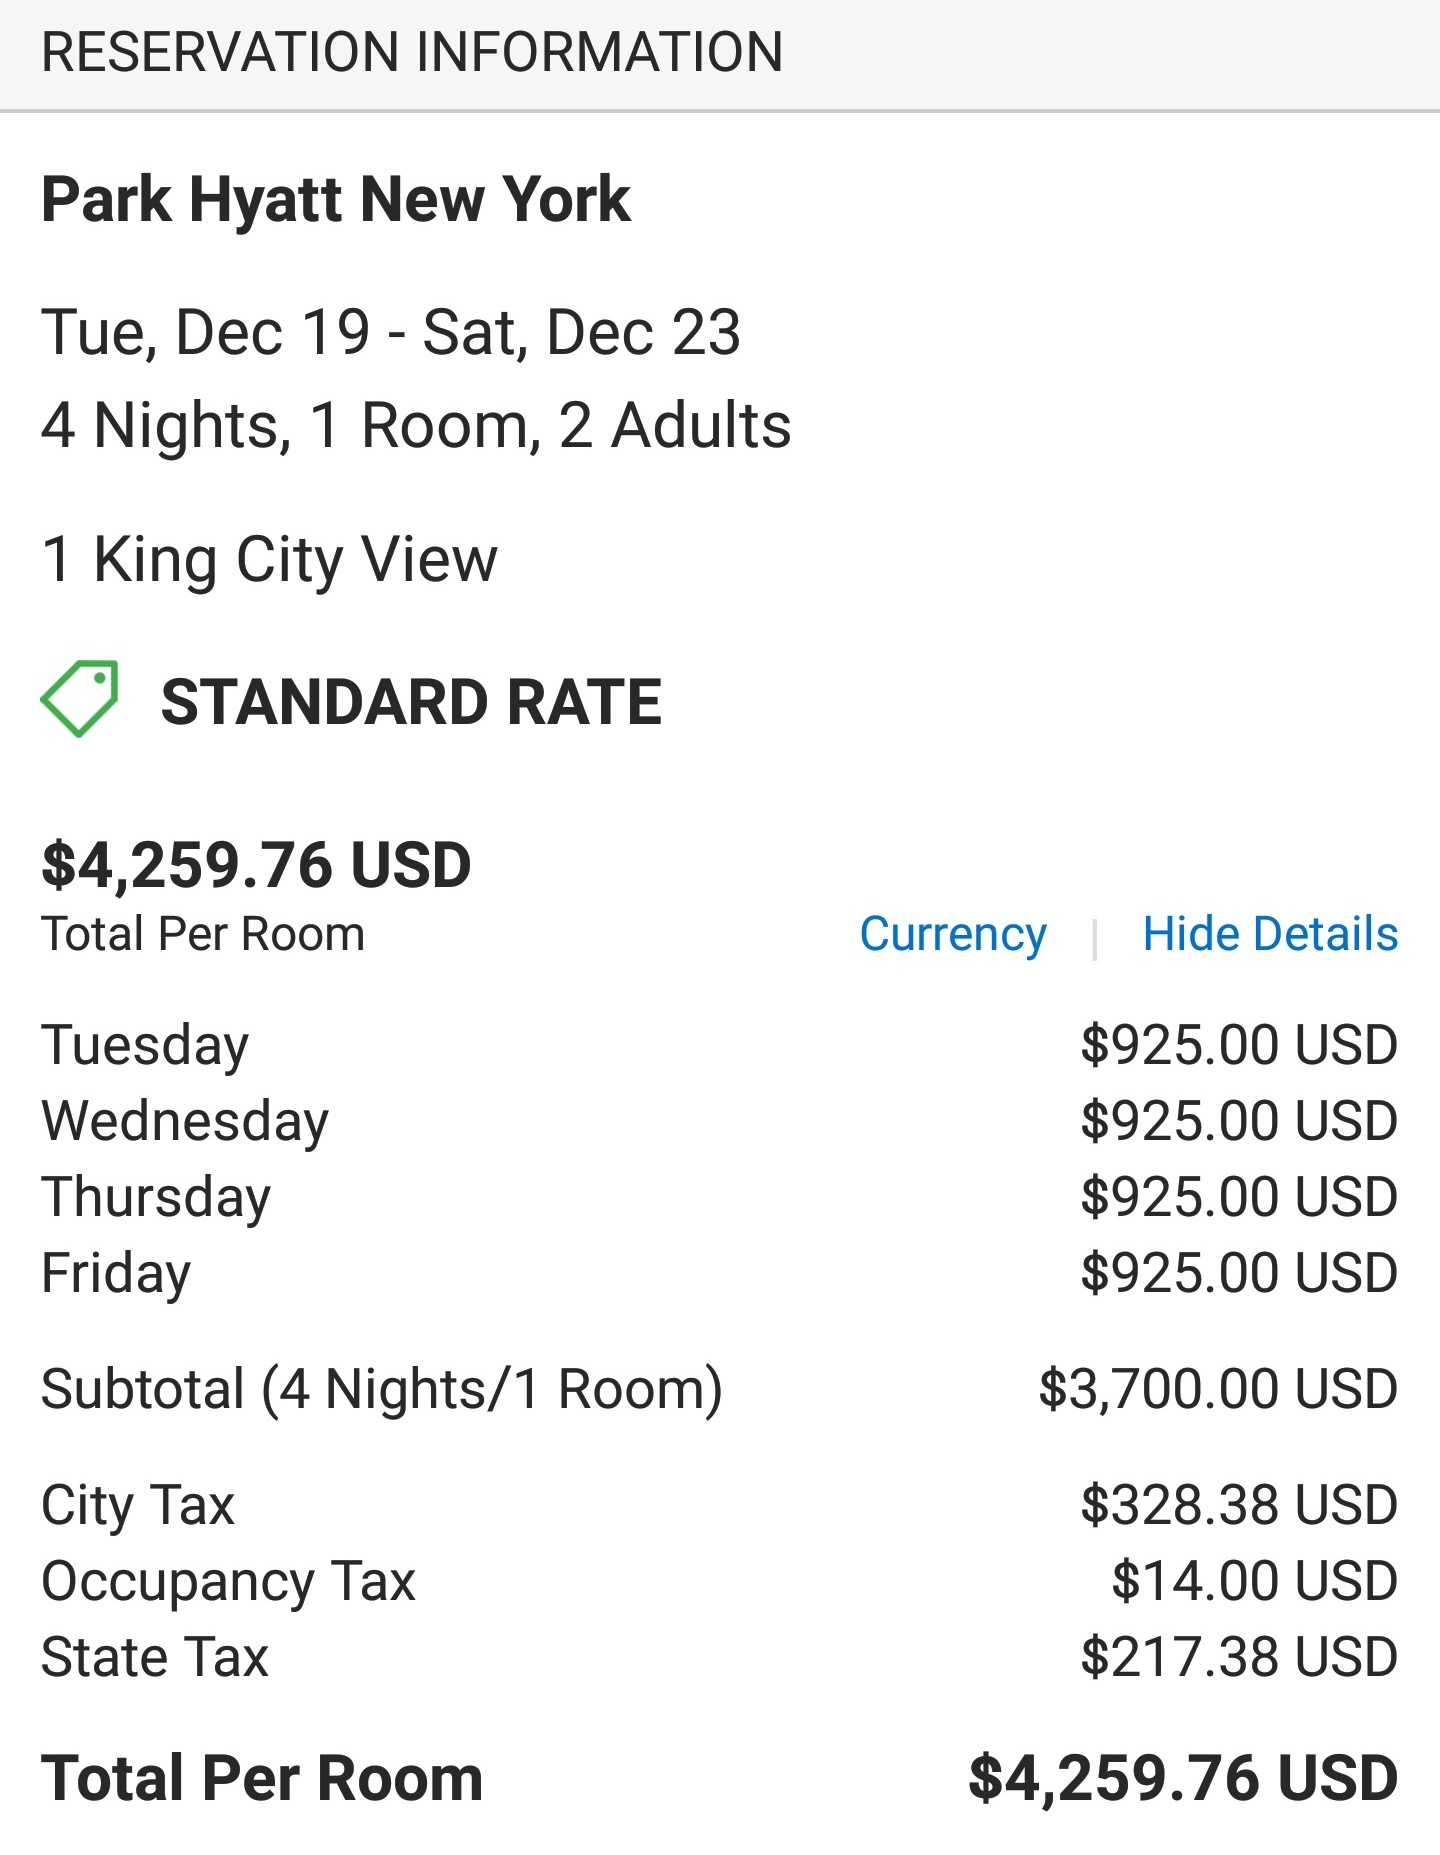
Task: Open the Currency selector link
Action: [953, 935]
